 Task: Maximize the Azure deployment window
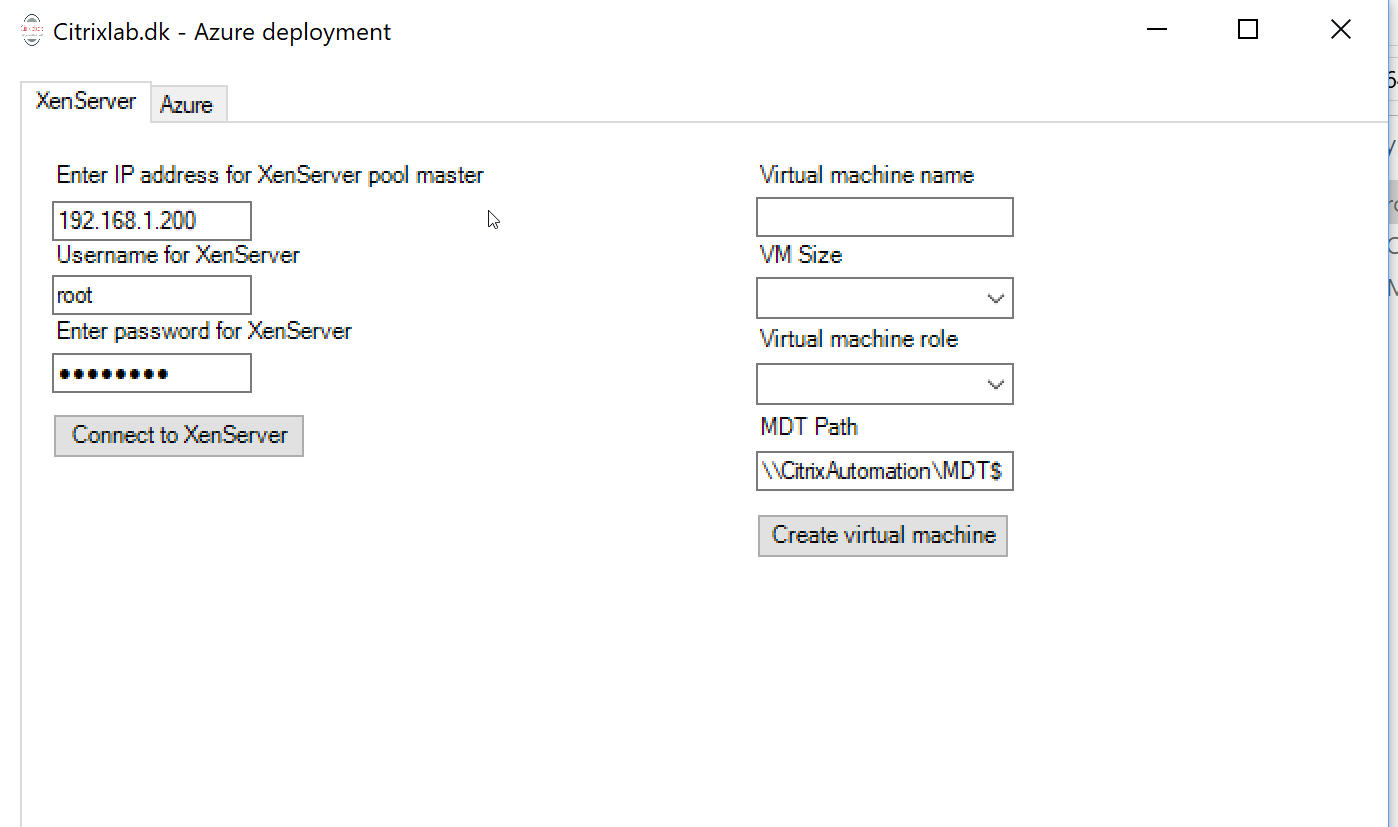1248,30
